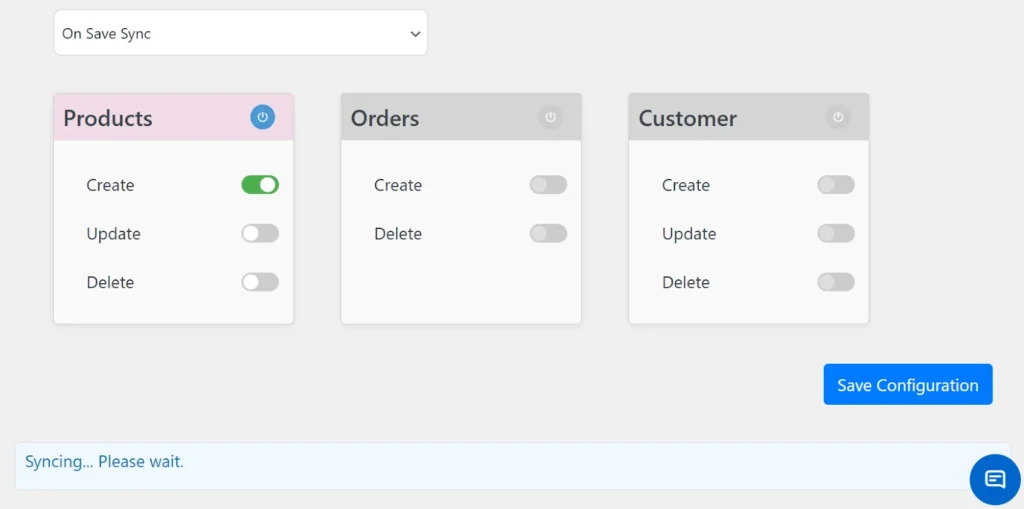Turn on Orders Delete toggle

point(548,233)
